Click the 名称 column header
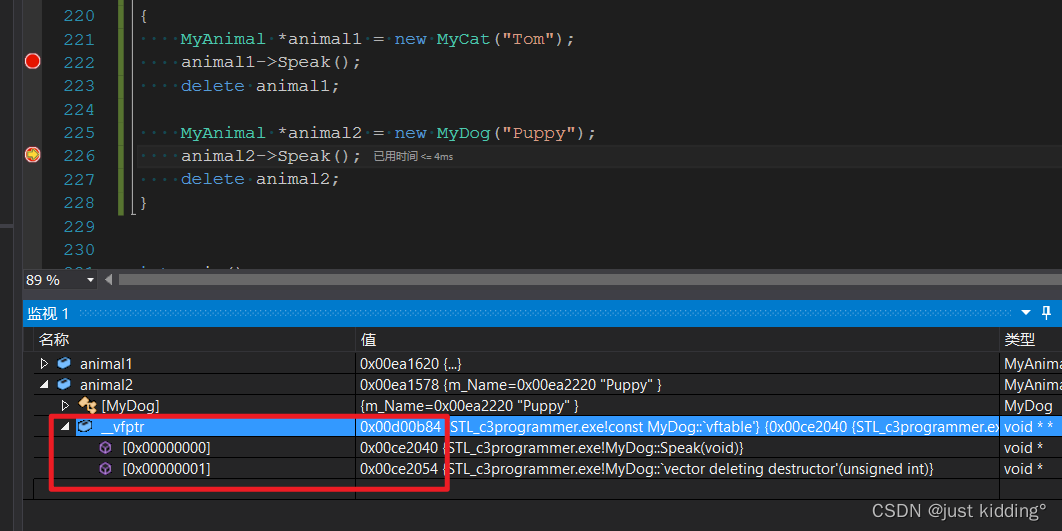This screenshot has height=531, width=1062. tap(54, 339)
